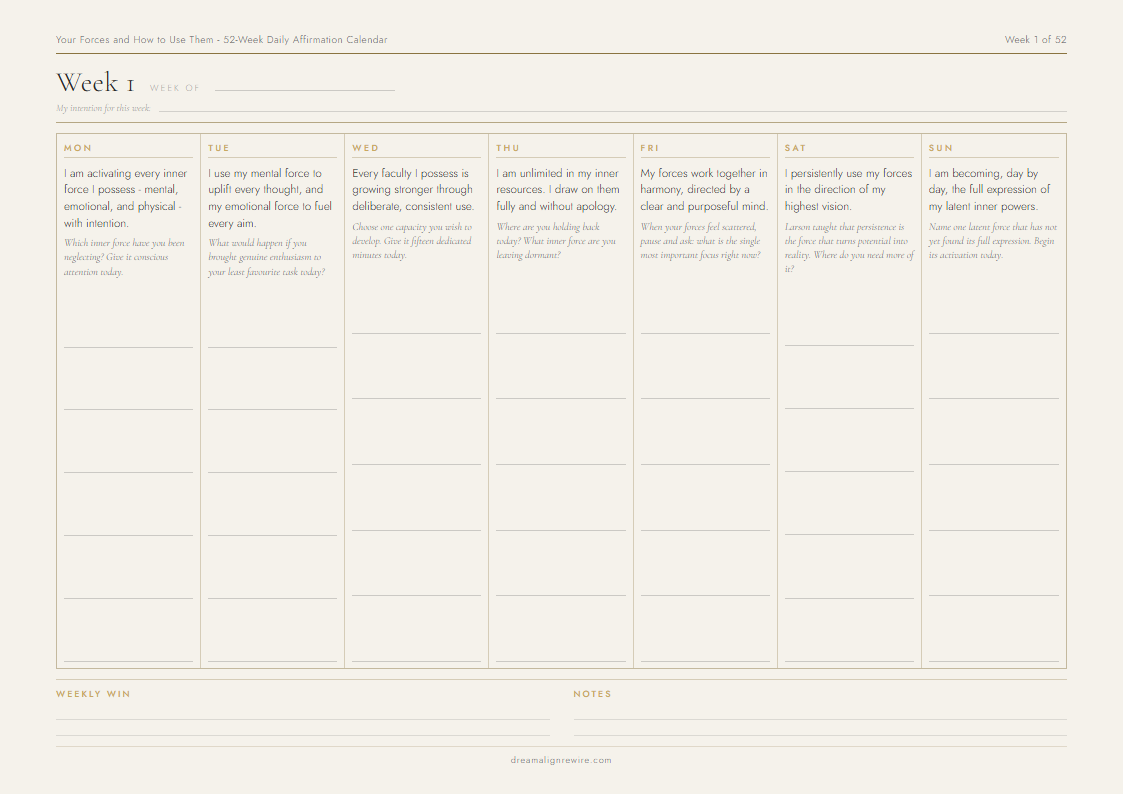This screenshot has height=794, width=1123.
Task: Click the calendar title header text
Action: click(x=221, y=39)
